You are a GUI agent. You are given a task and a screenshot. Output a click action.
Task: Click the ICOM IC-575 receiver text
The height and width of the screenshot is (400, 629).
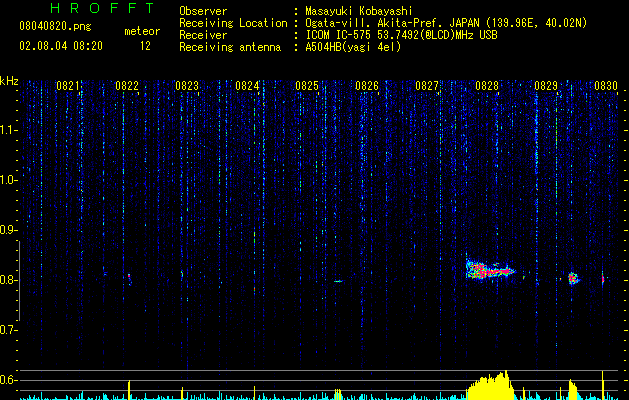[401, 35]
